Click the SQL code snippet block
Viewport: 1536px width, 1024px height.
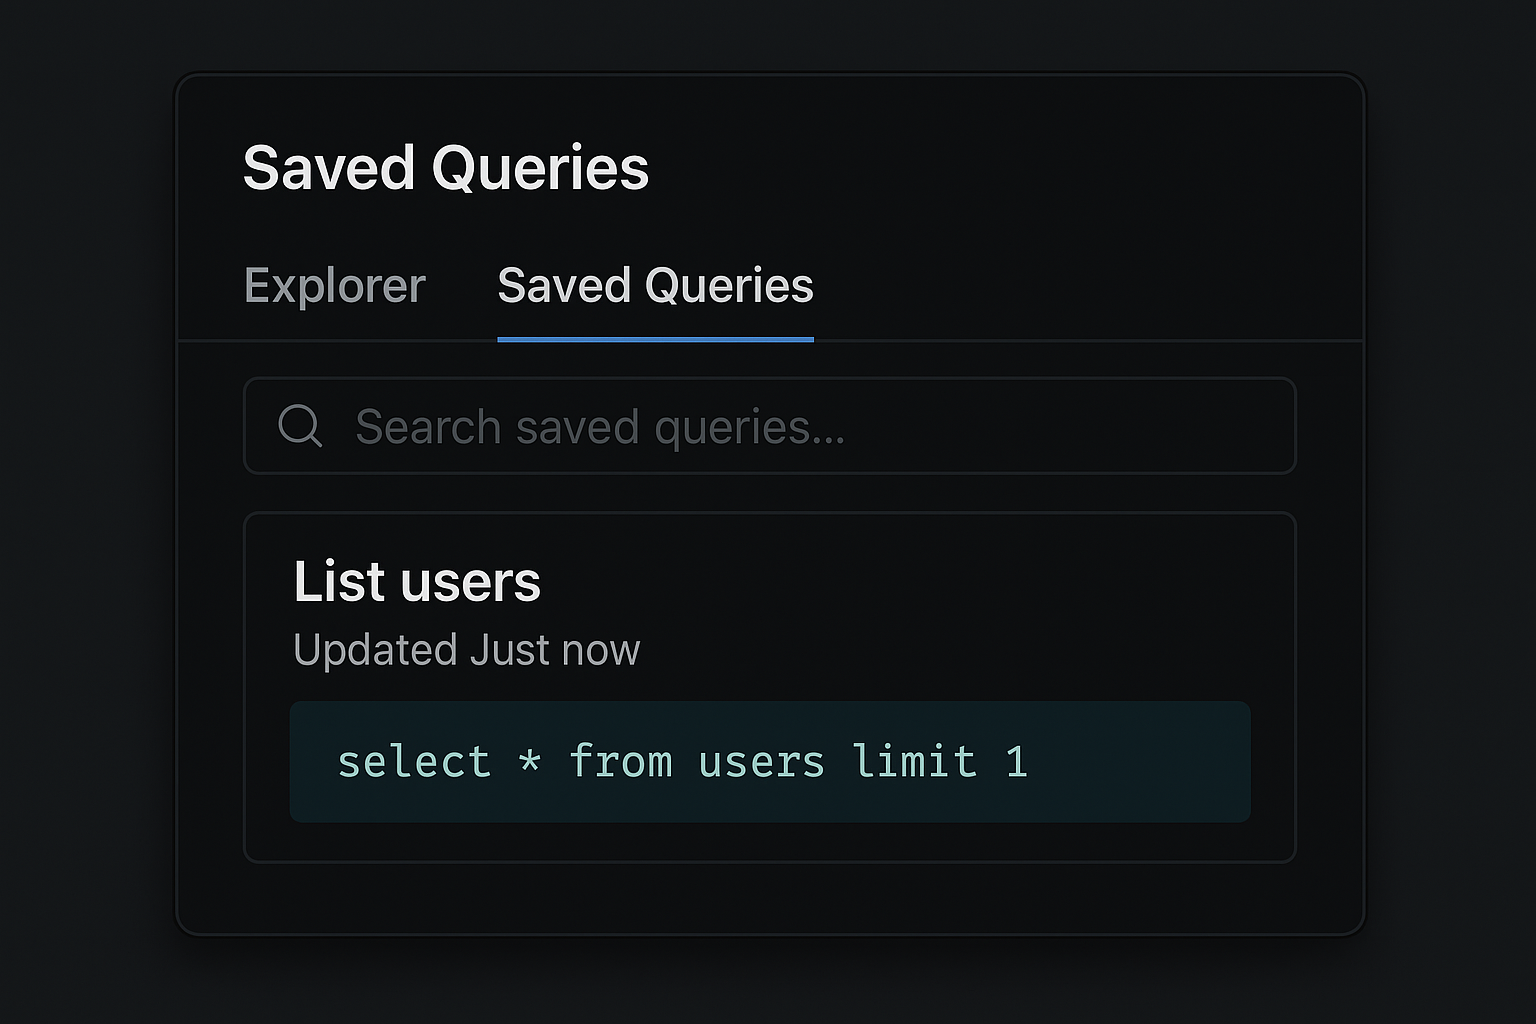coord(770,762)
